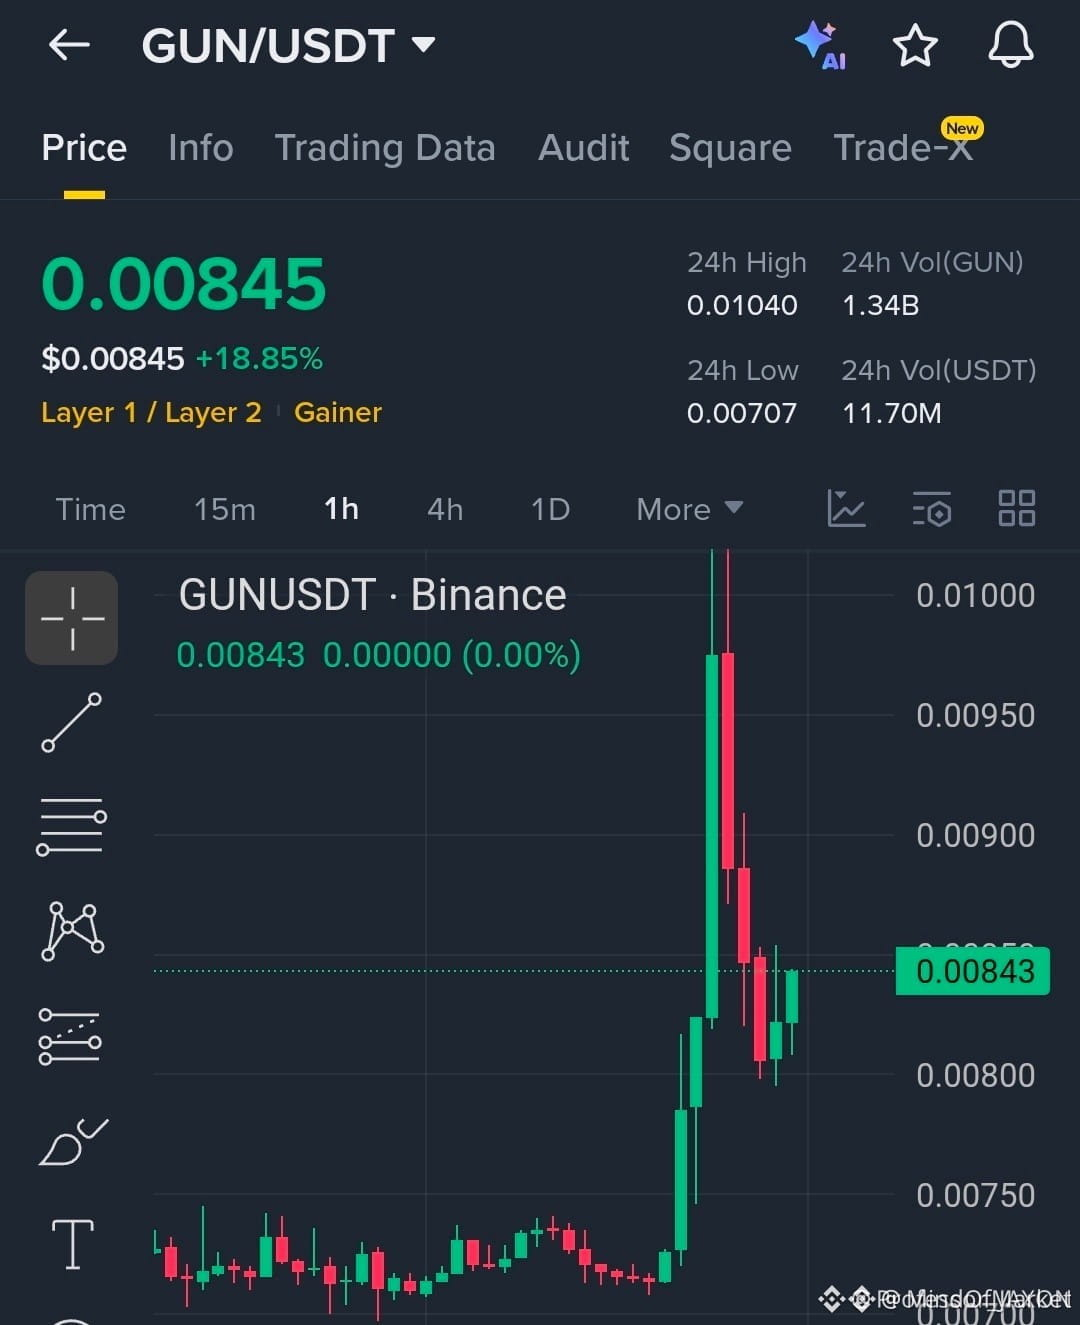The width and height of the screenshot is (1080, 1325).
Task: Tap the 0.00843 current price label on axis
Action: (x=973, y=971)
